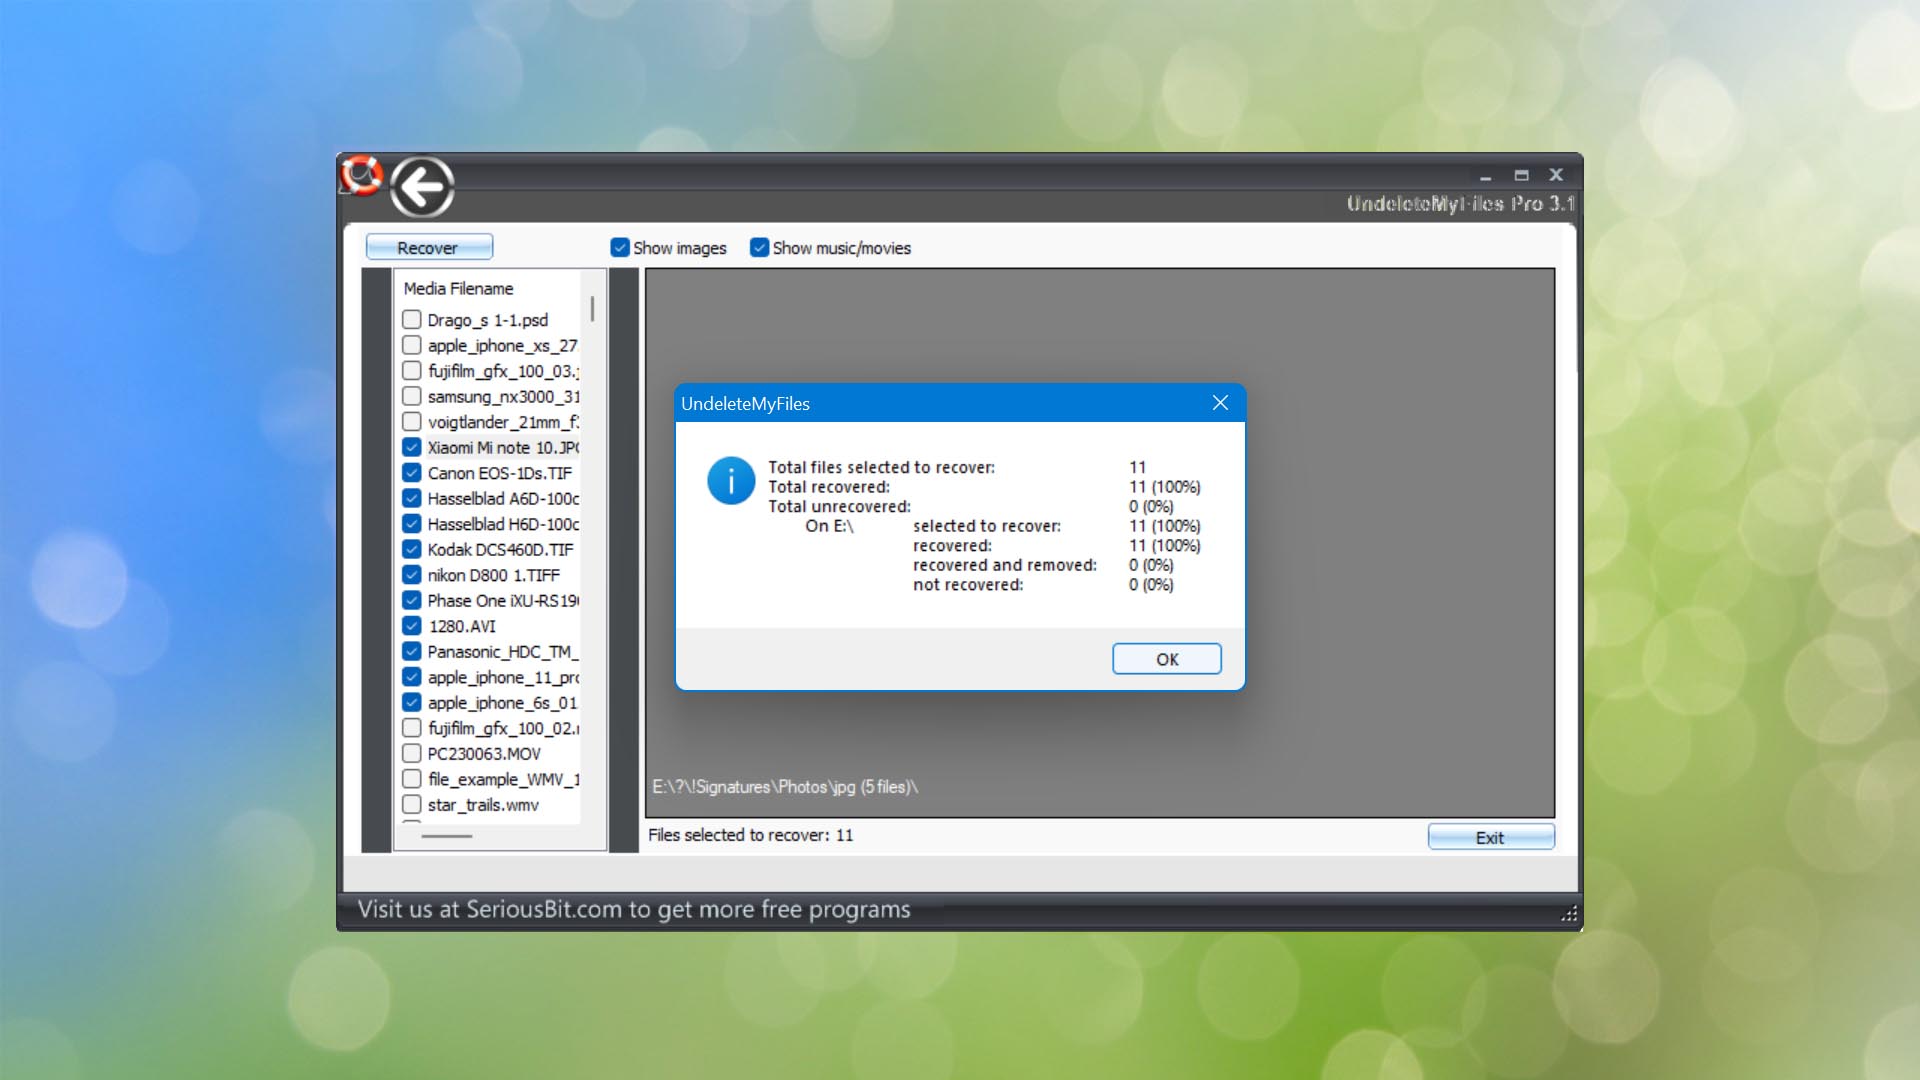1920x1080 pixels.
Task: Toggle the Show music/movies checkbox
Action: pos(760,247)
